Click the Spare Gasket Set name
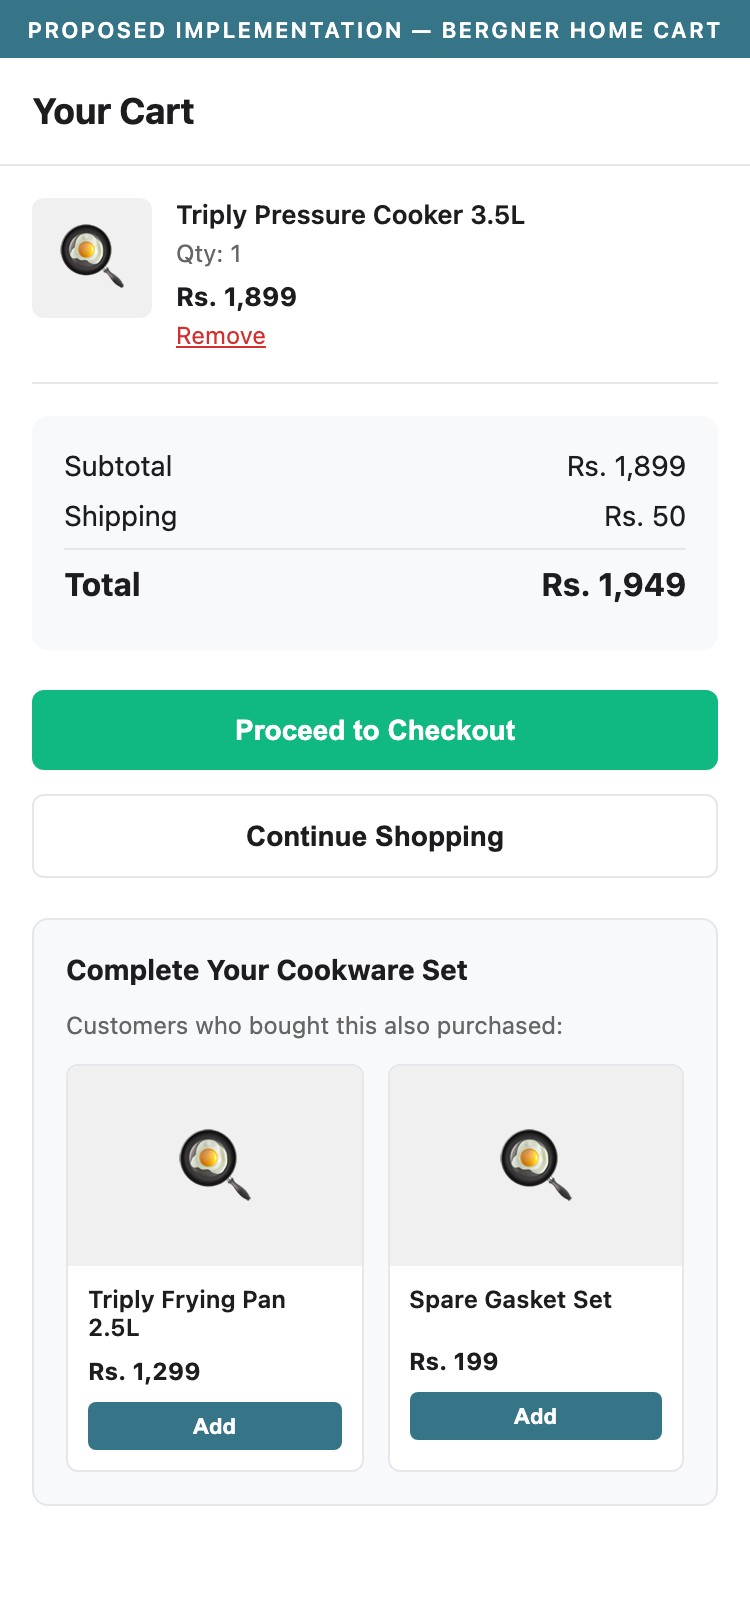 (x=510, y=1300)
